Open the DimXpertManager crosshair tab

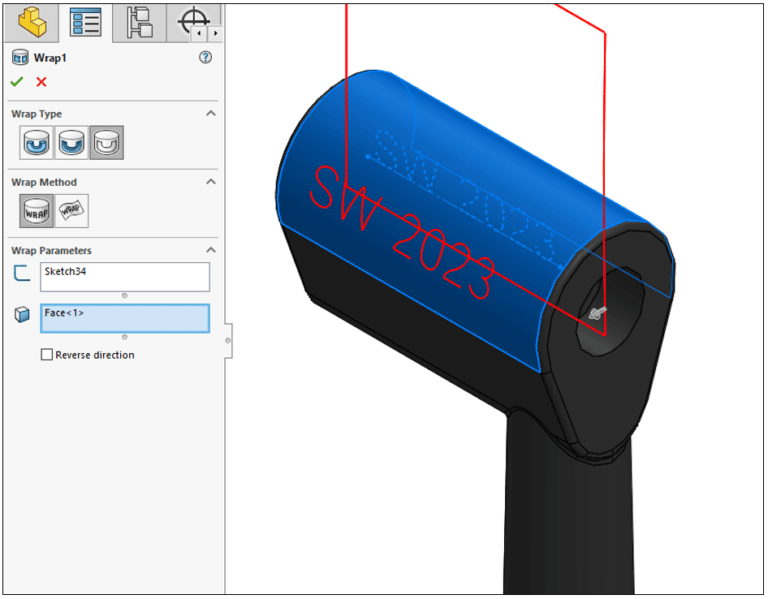(193, 20)
